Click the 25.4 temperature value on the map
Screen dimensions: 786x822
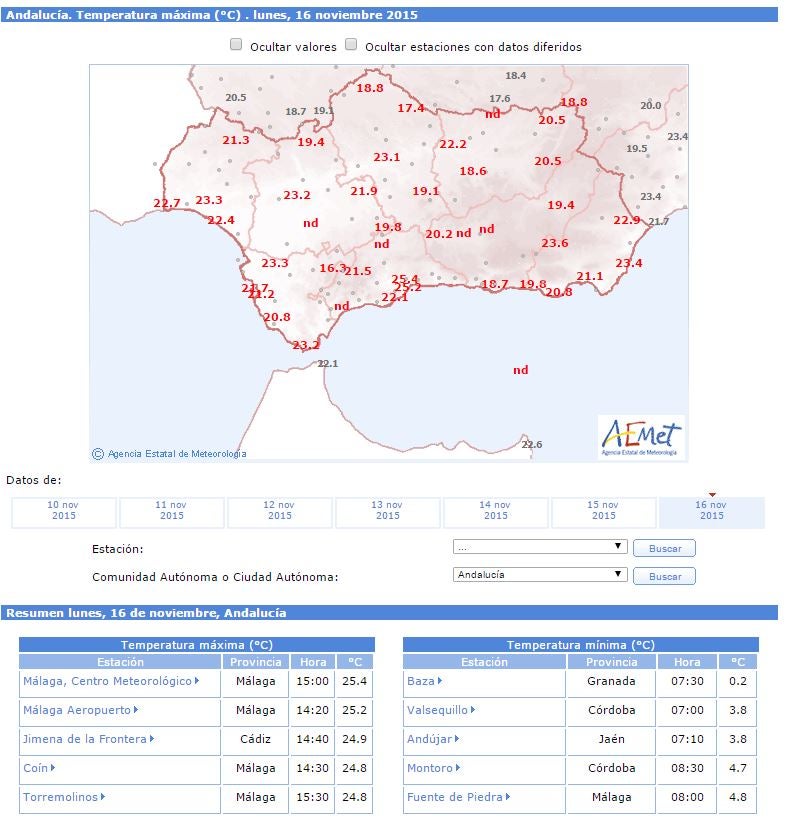click(405, 279)
